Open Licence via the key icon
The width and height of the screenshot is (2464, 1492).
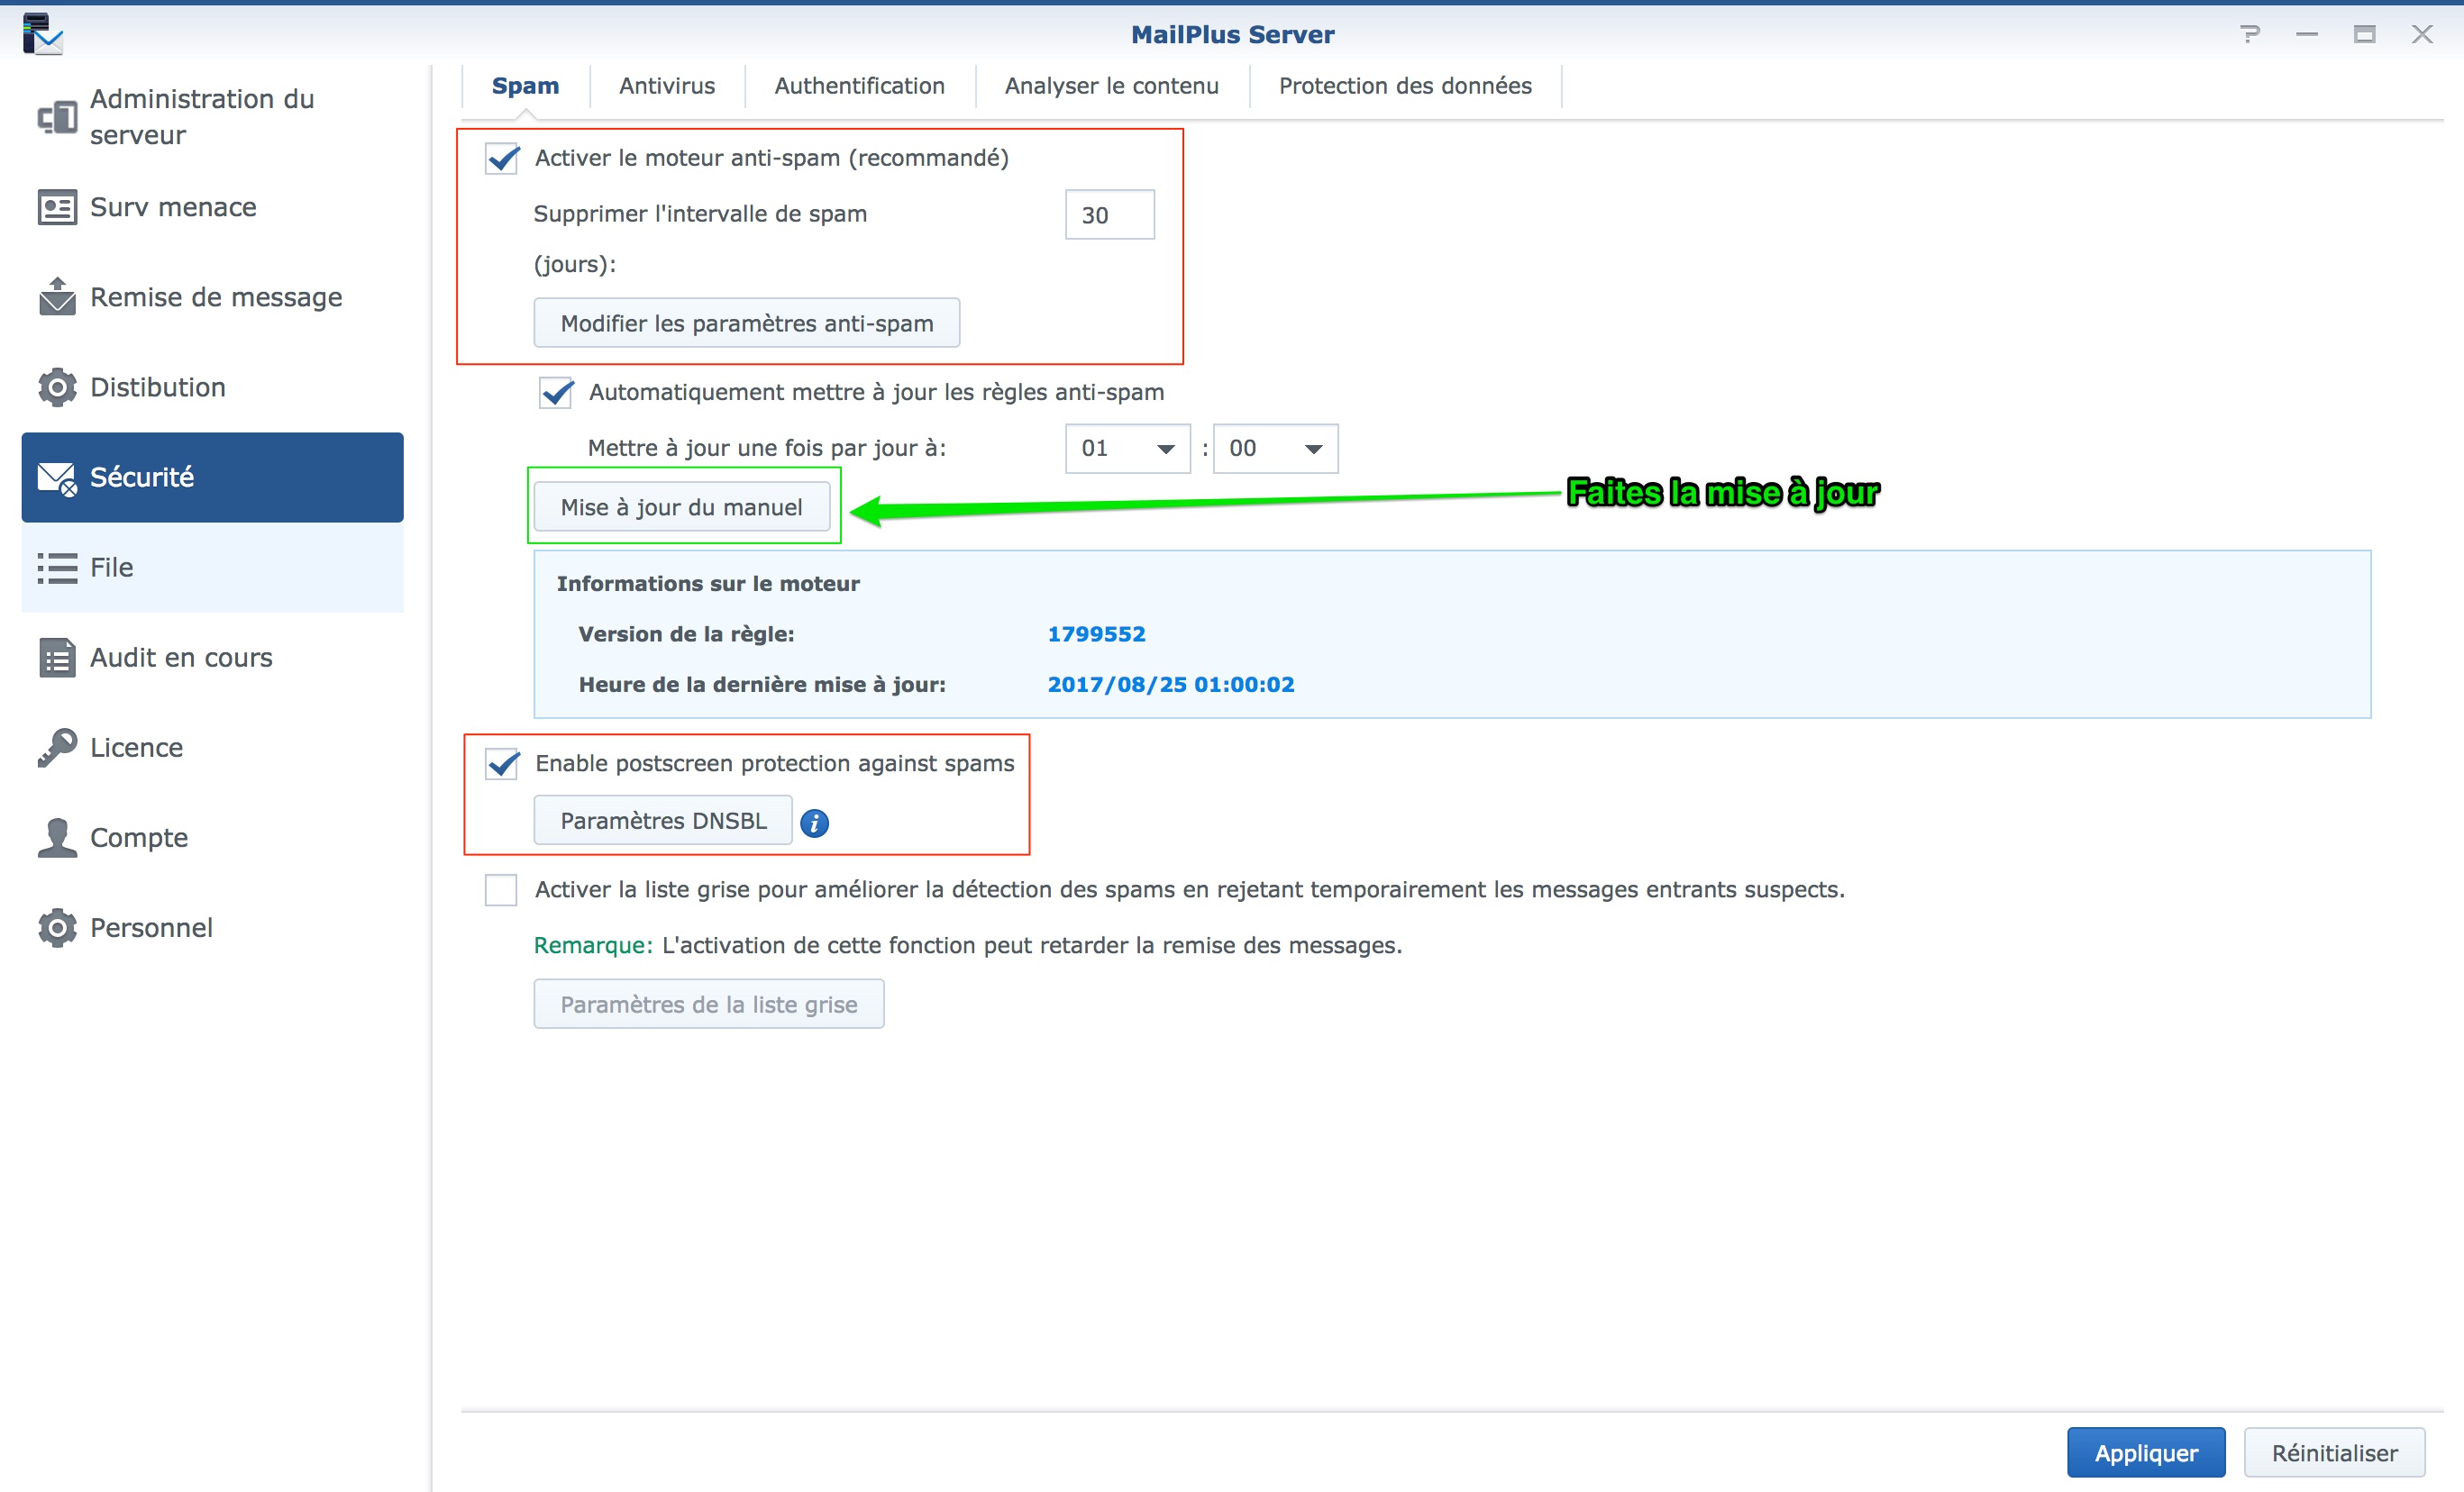pyautogui.click(x=57, y=748)
